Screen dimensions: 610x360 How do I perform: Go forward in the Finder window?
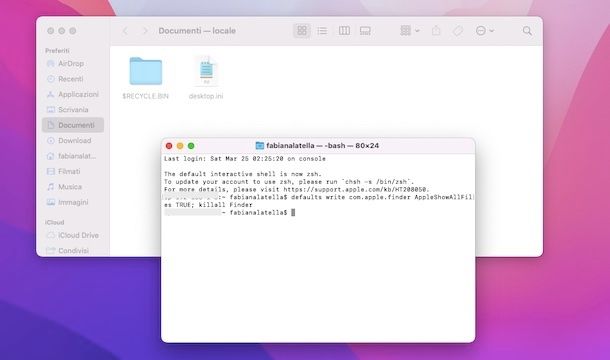(x=145, y=31)
